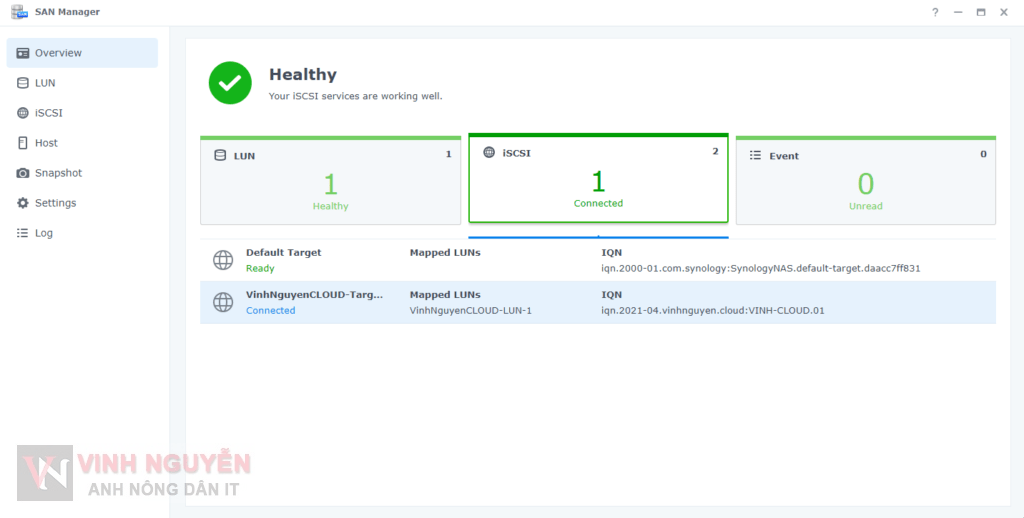
Task: Click the VinhNguyenCLOUD target globe icon
Action: [x=223, y=302]
